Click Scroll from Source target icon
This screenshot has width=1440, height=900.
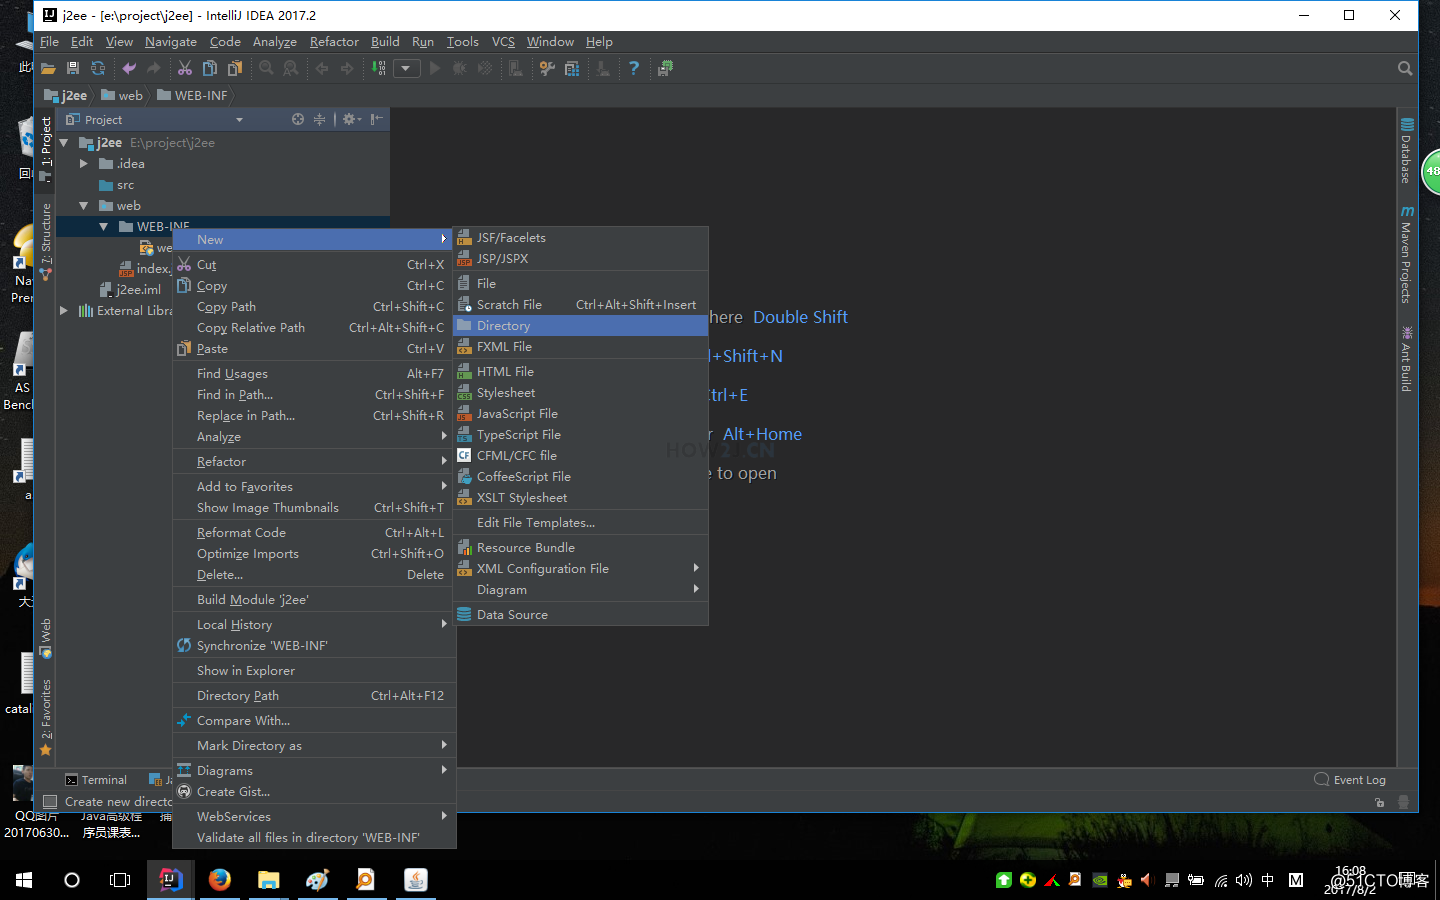point(298,119)
